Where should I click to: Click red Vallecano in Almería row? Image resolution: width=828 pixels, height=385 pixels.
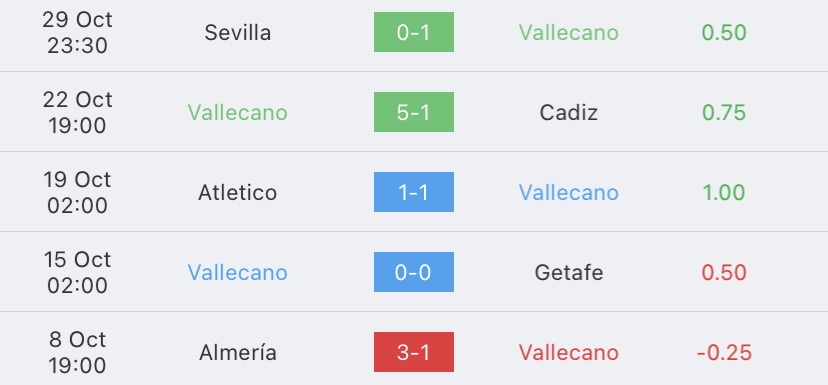point(569,353)
